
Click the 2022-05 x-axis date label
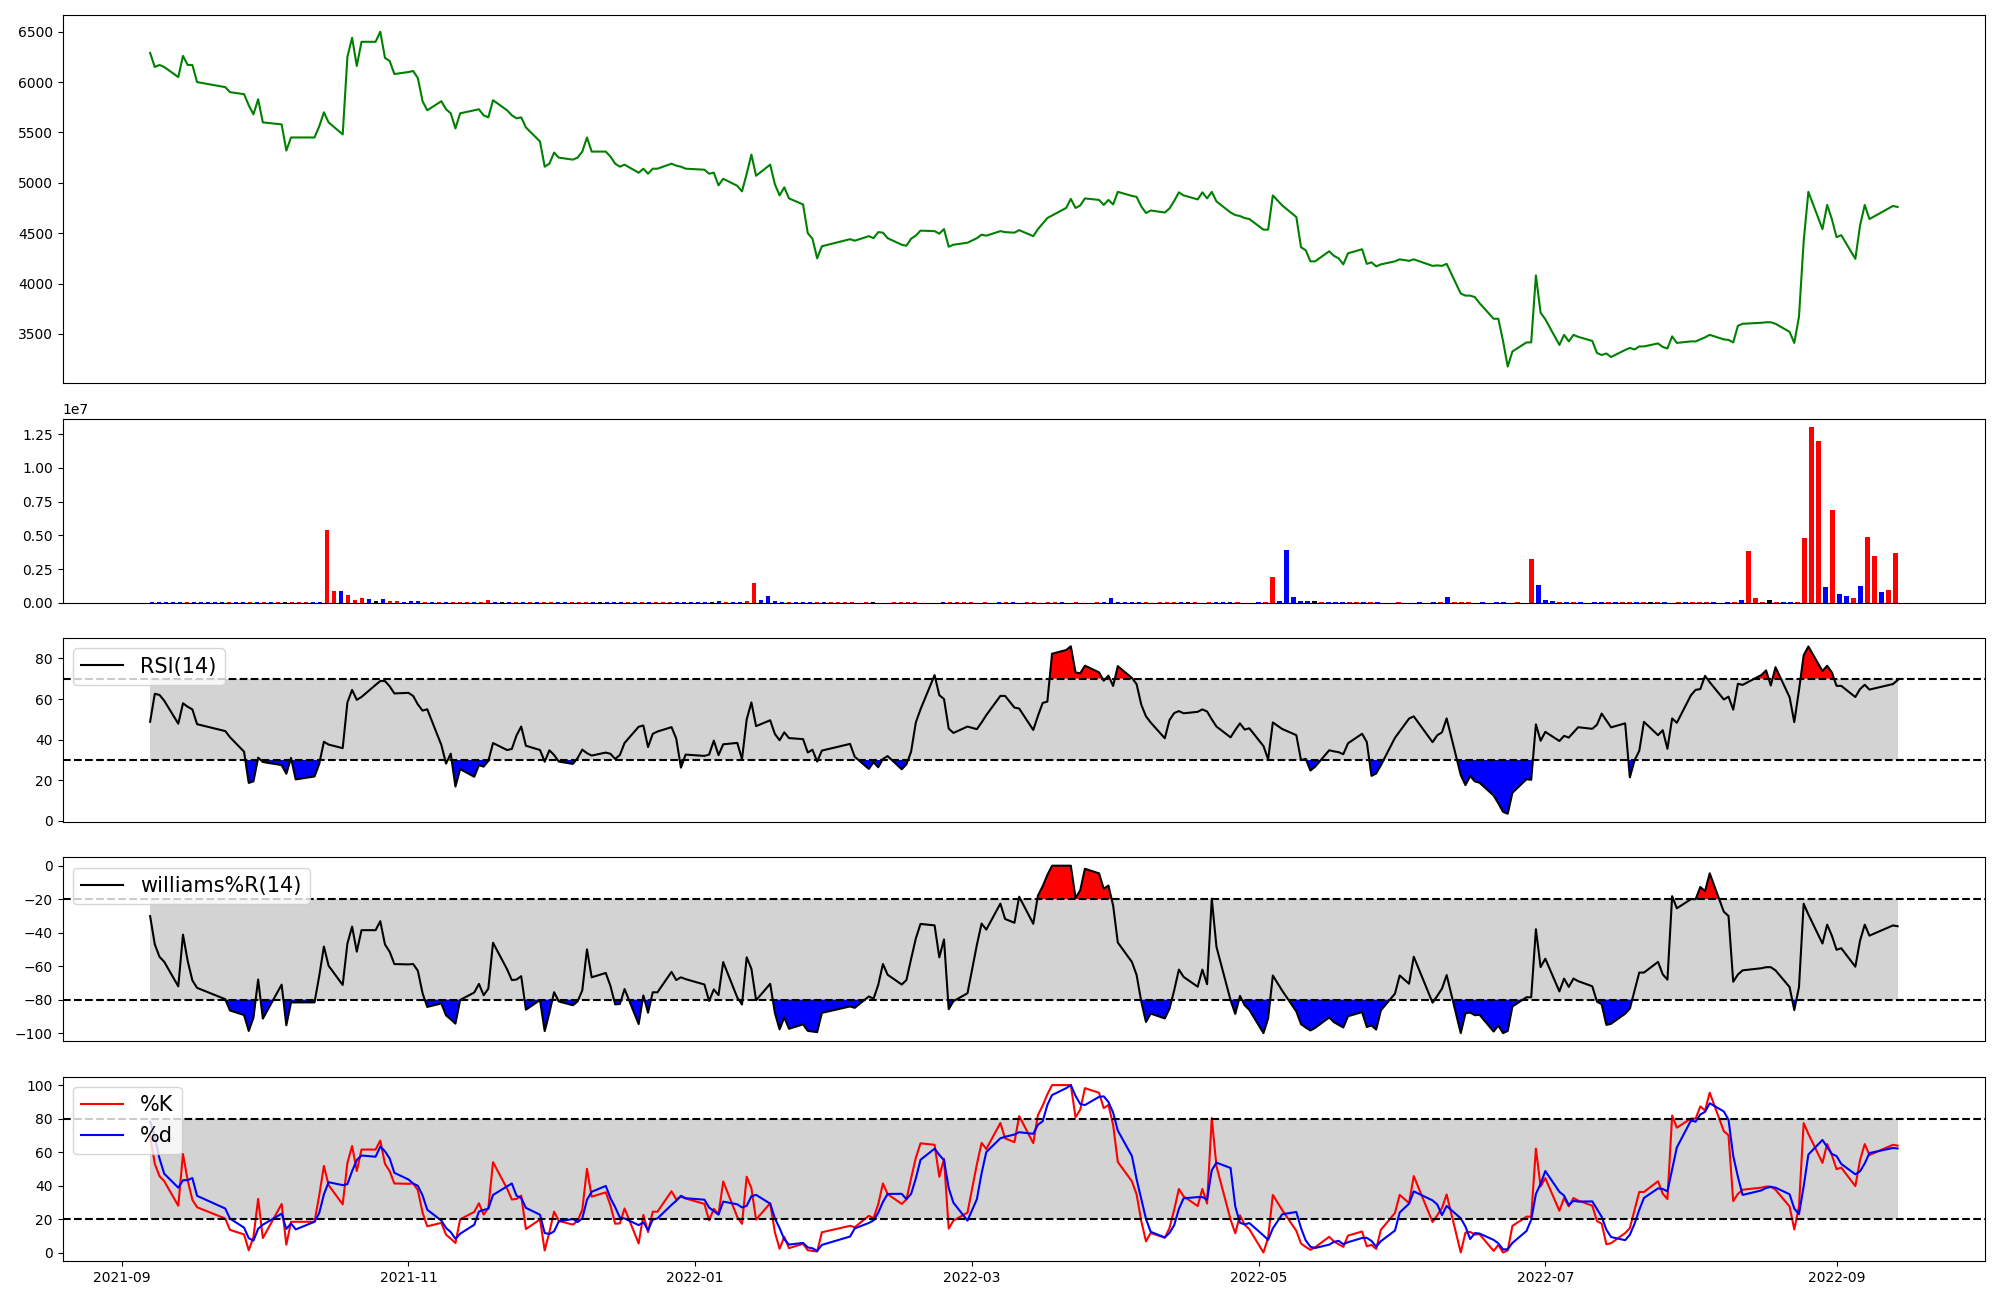1258,1277
